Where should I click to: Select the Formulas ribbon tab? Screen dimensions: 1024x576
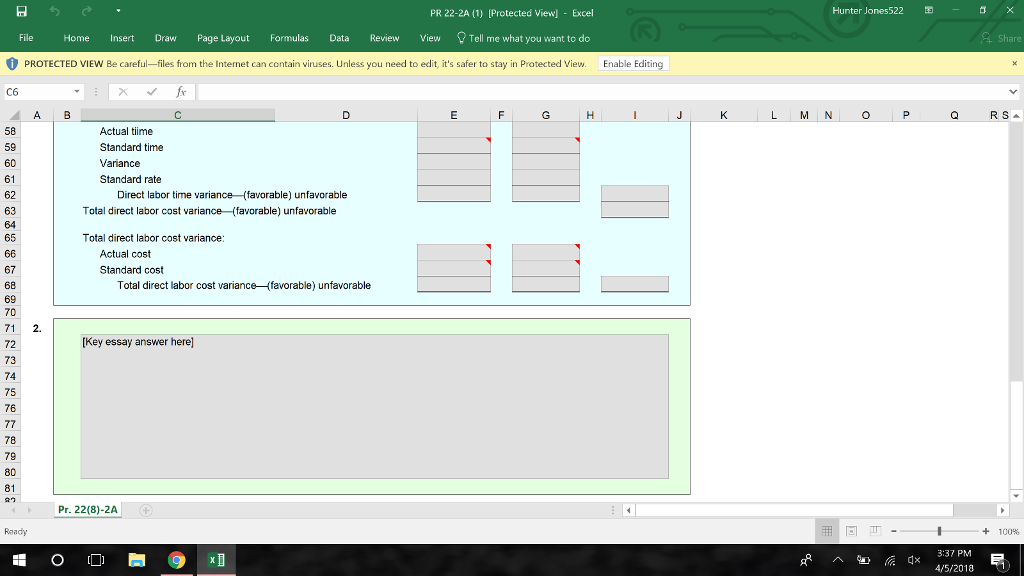289,38
